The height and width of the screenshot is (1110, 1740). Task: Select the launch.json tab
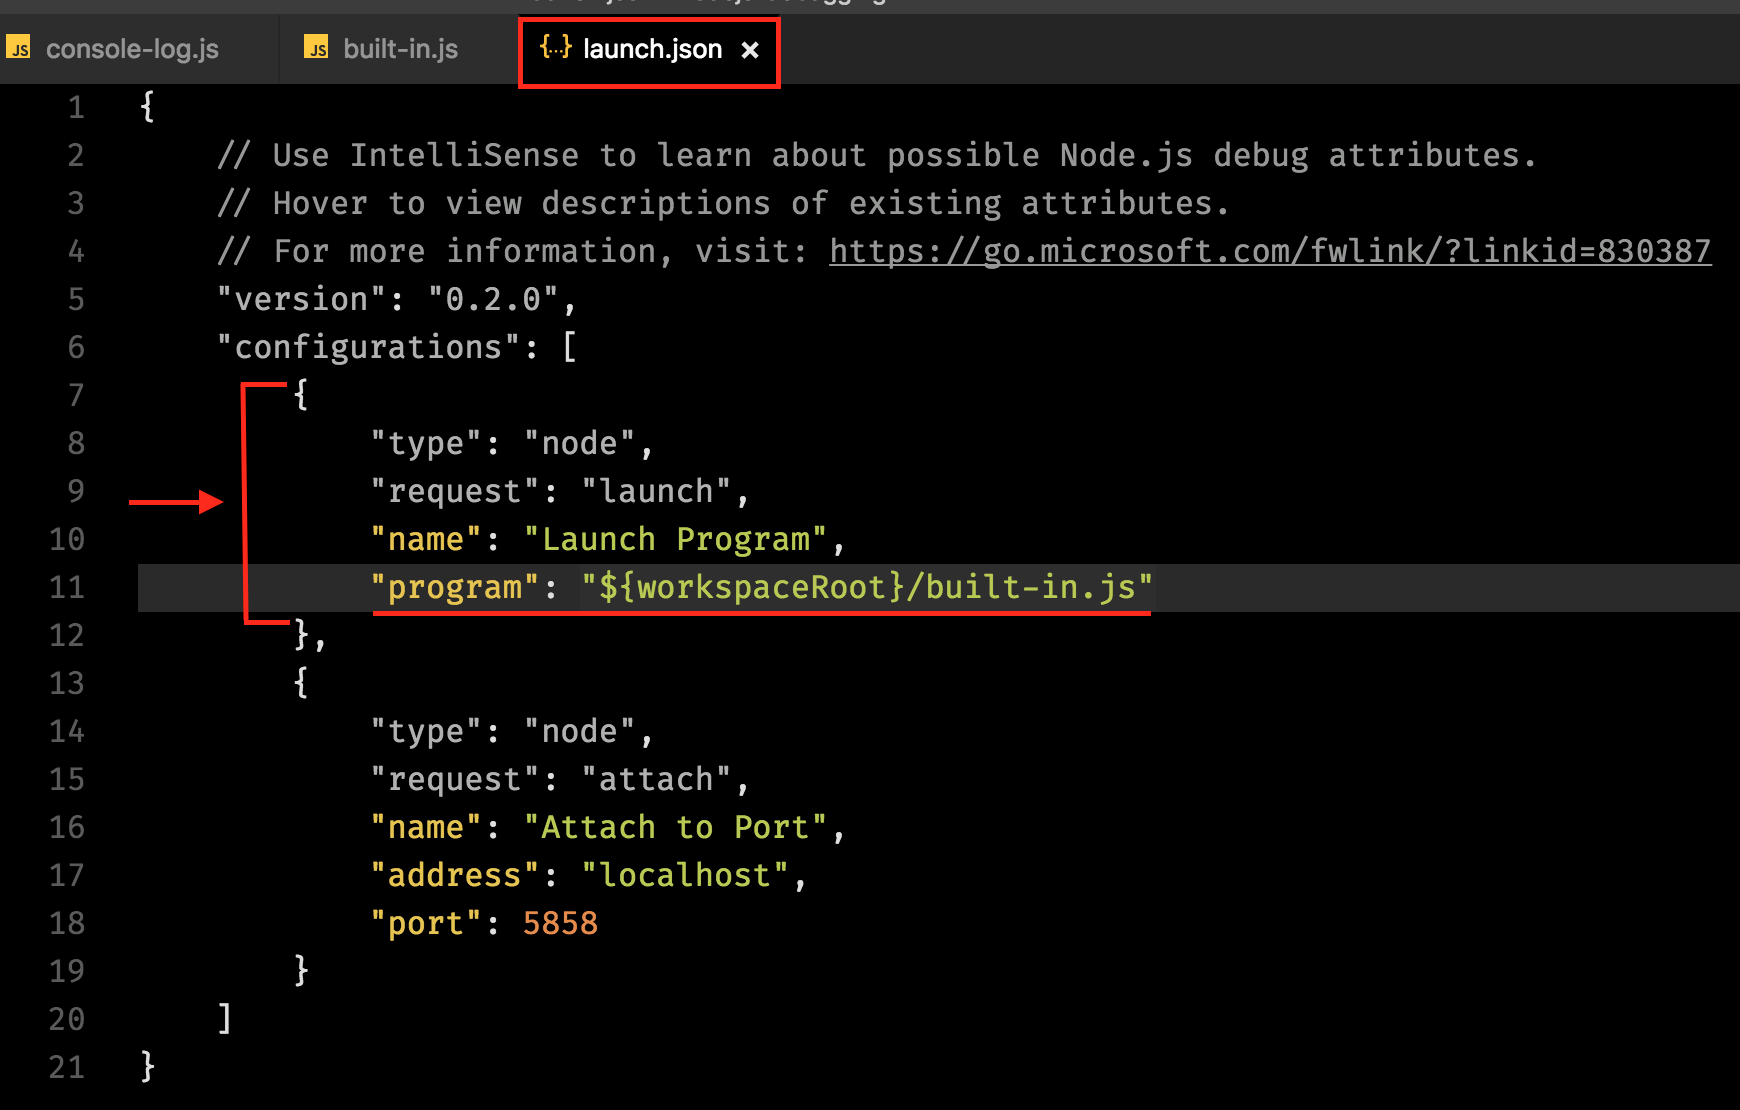[x=652, y=49]
